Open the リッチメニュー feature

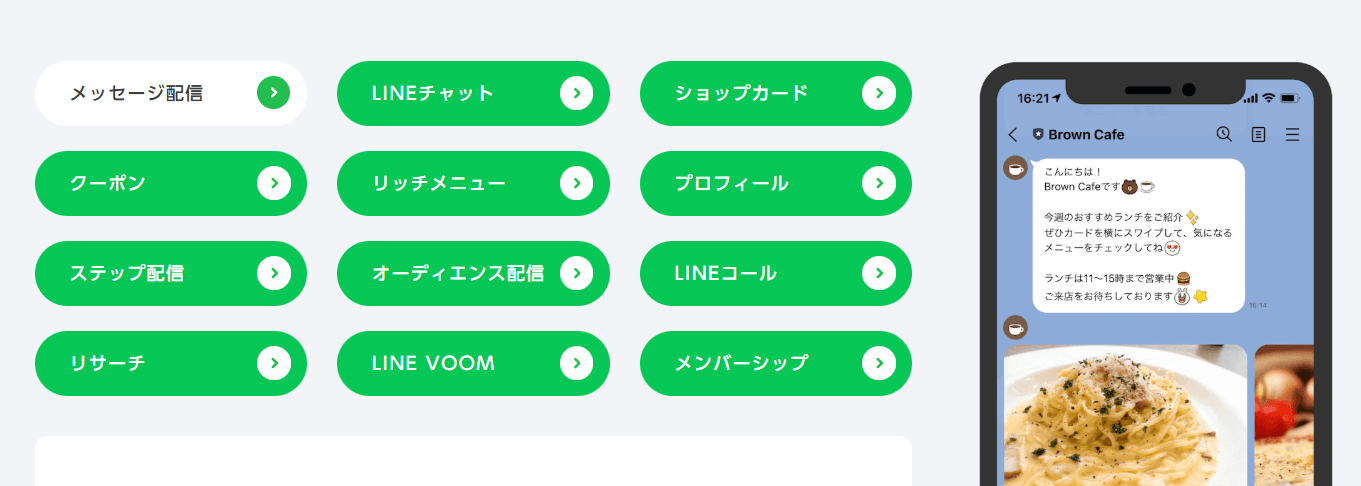pos(473,183)
